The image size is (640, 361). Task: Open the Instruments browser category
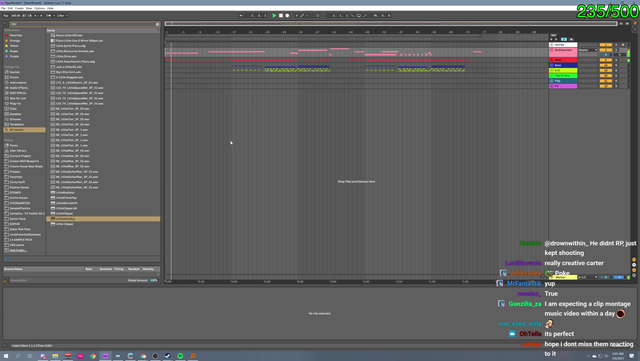coord(17,82)
